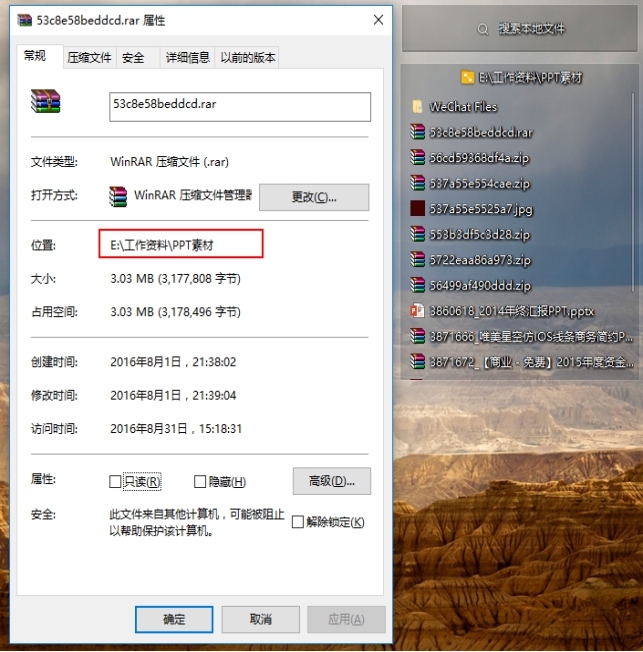Click the filename input field 53c8e58beddcd.rar

tap(240, 107)
